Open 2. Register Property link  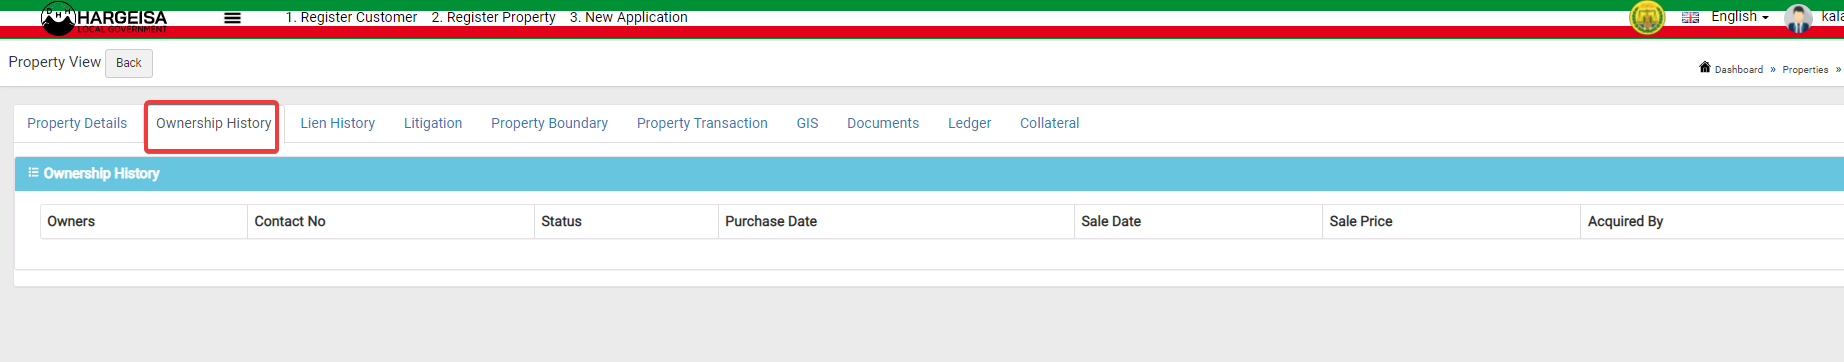pyautogui.click(x=493, y=17)
